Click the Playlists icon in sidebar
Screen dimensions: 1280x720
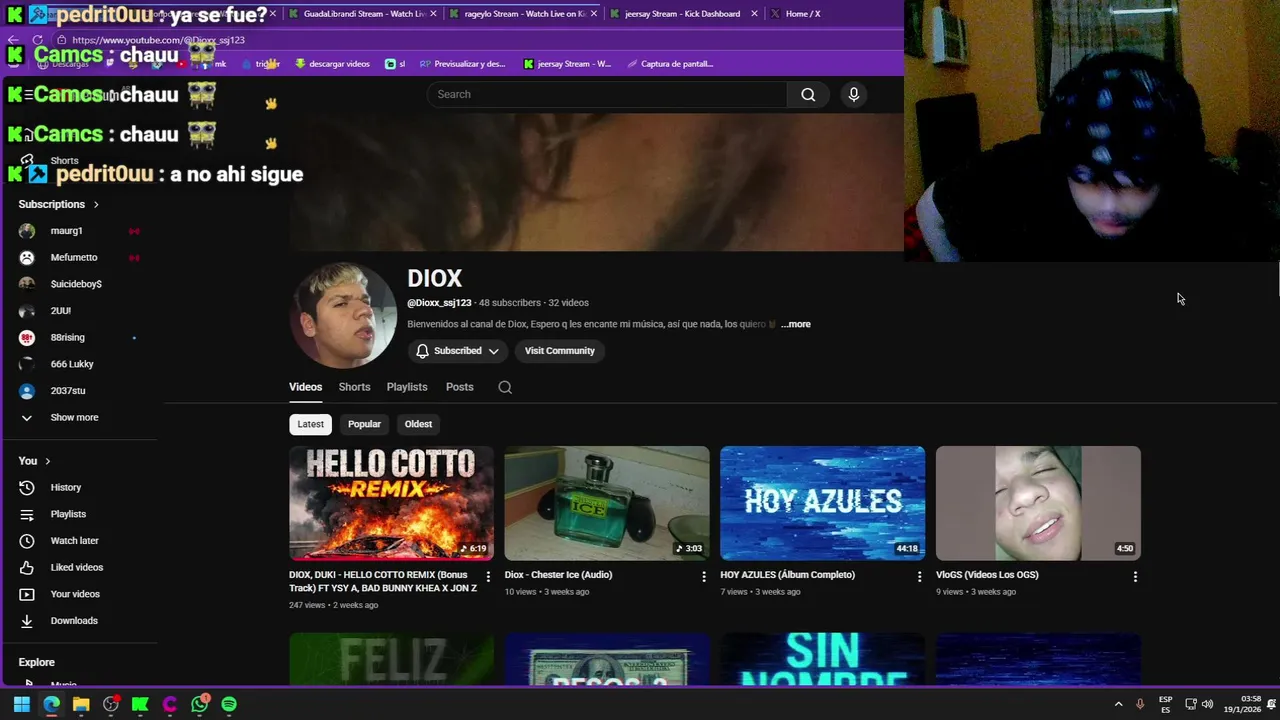[27, 514]
